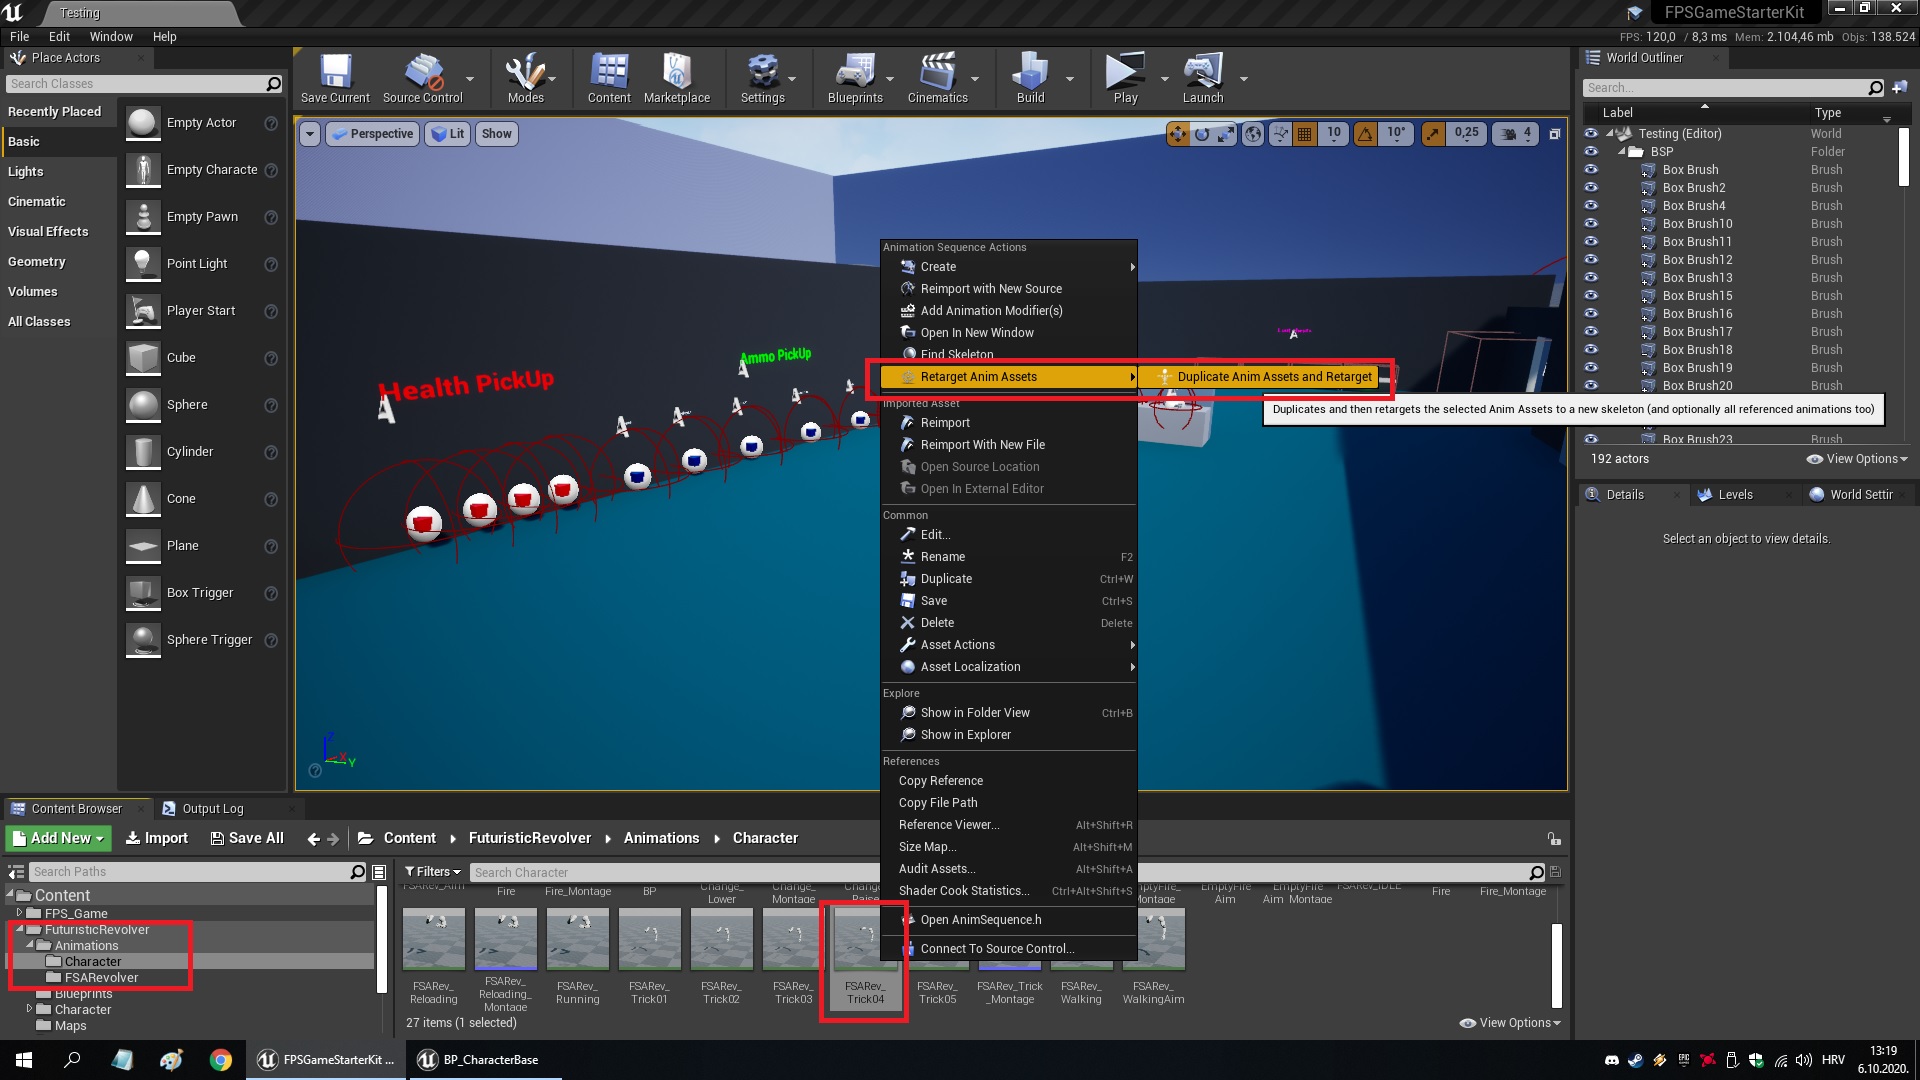Select the Point Light actor icon
This screenshot has width=1920, height=1080.
coord(142,264)
